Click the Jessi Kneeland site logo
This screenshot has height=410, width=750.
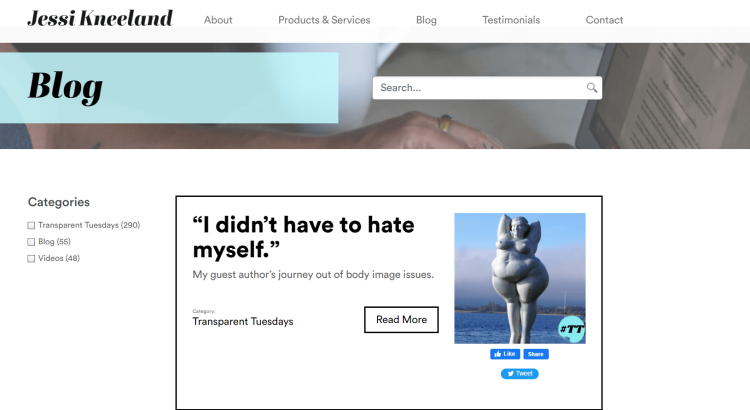pos(100,19)
